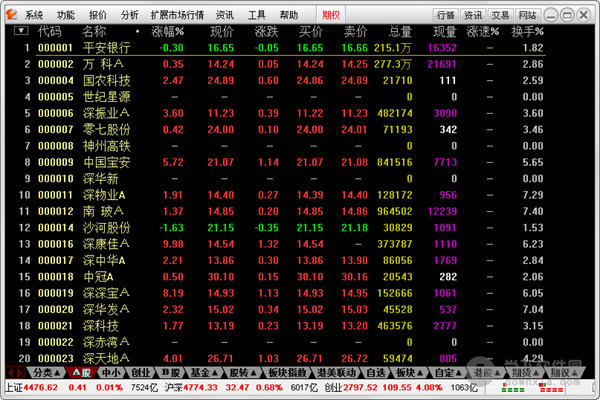Expand the 板块▲ bottom tab
The image size is (600, 400).
click(x=409, y=372)
